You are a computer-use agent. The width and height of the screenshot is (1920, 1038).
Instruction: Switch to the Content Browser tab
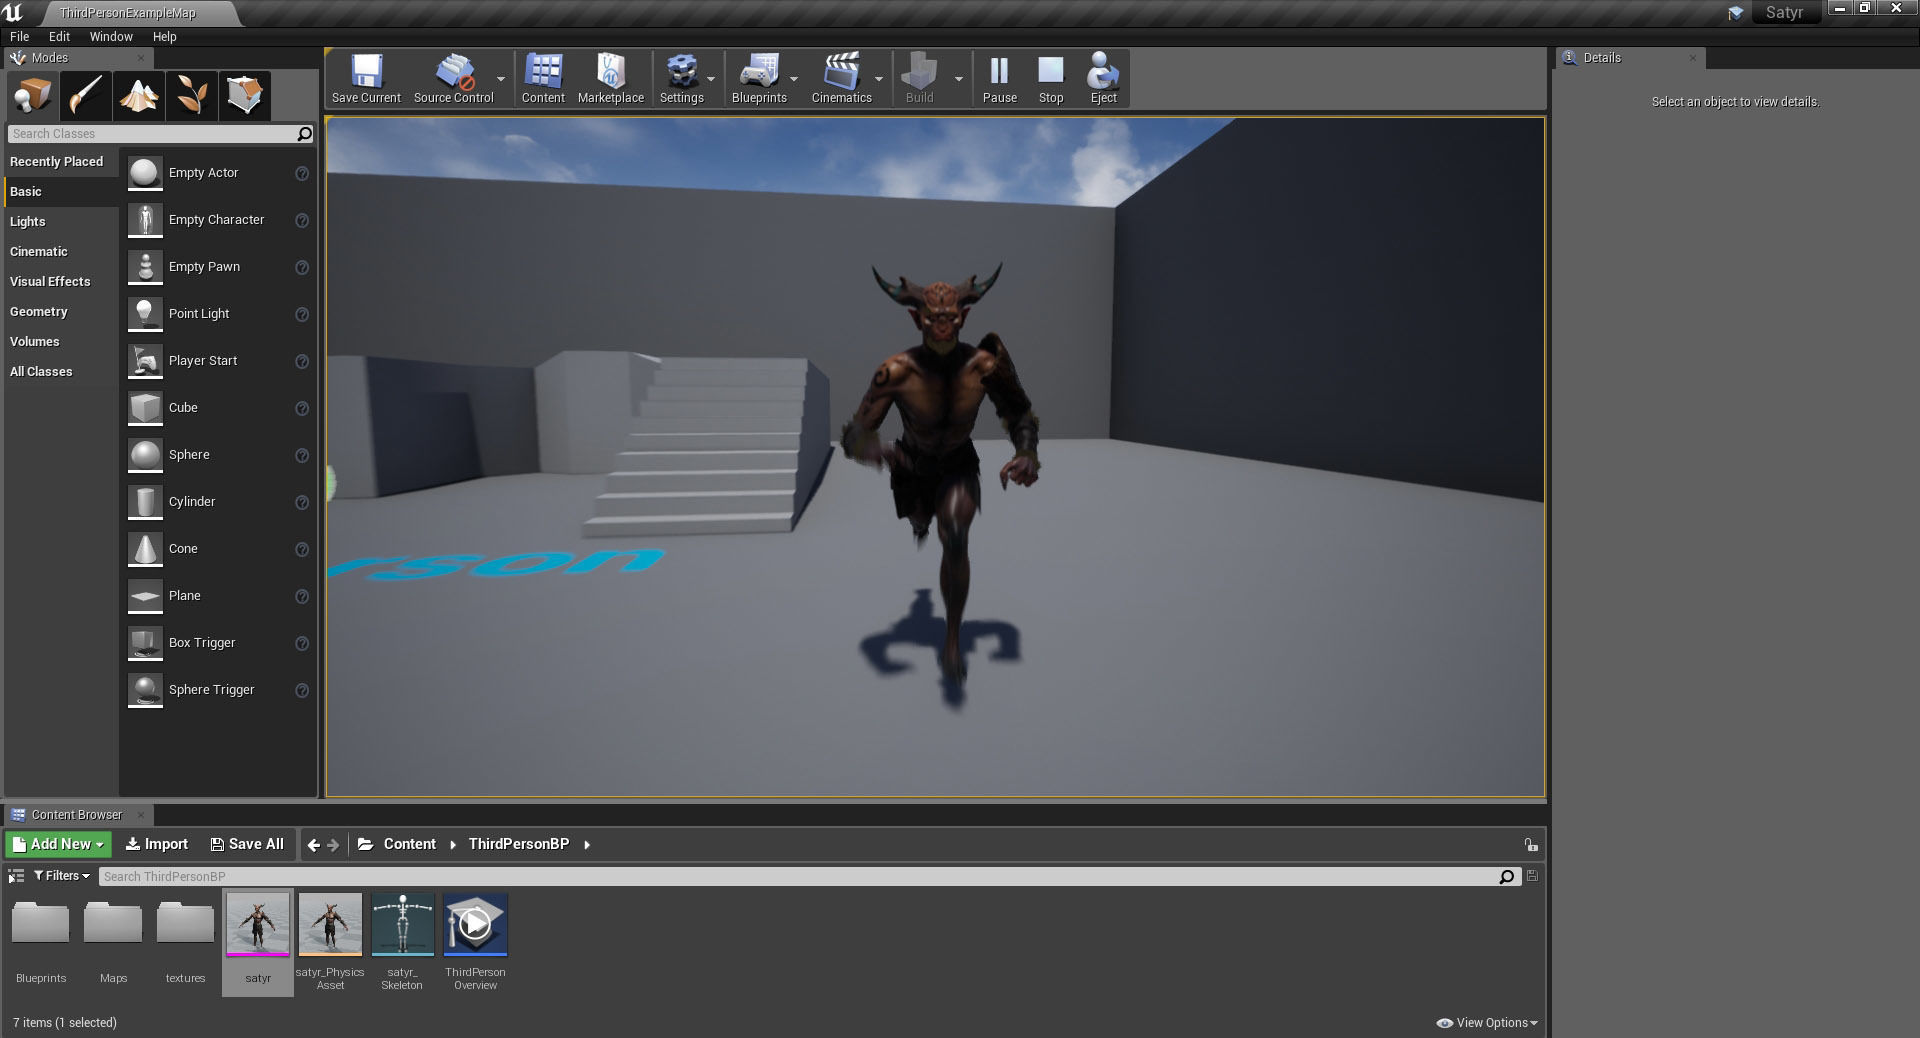click(x=77, y=815)
